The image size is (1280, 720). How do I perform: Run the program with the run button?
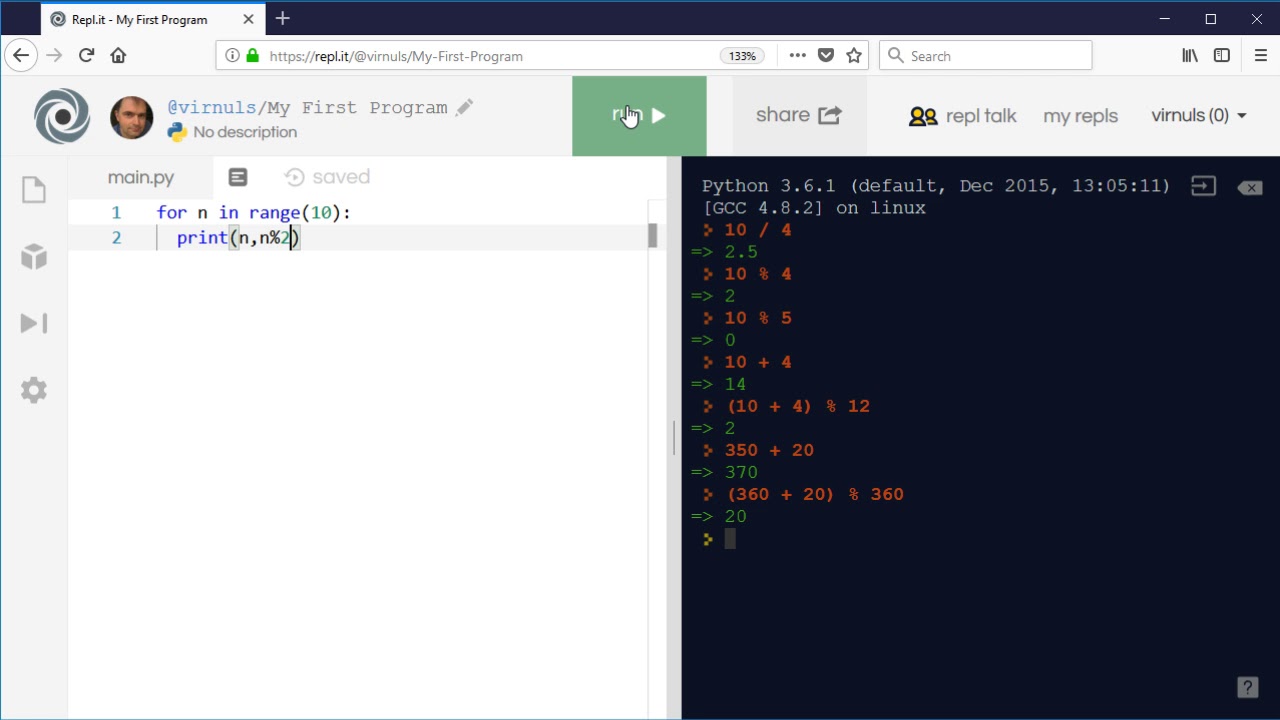pos(639,116)
